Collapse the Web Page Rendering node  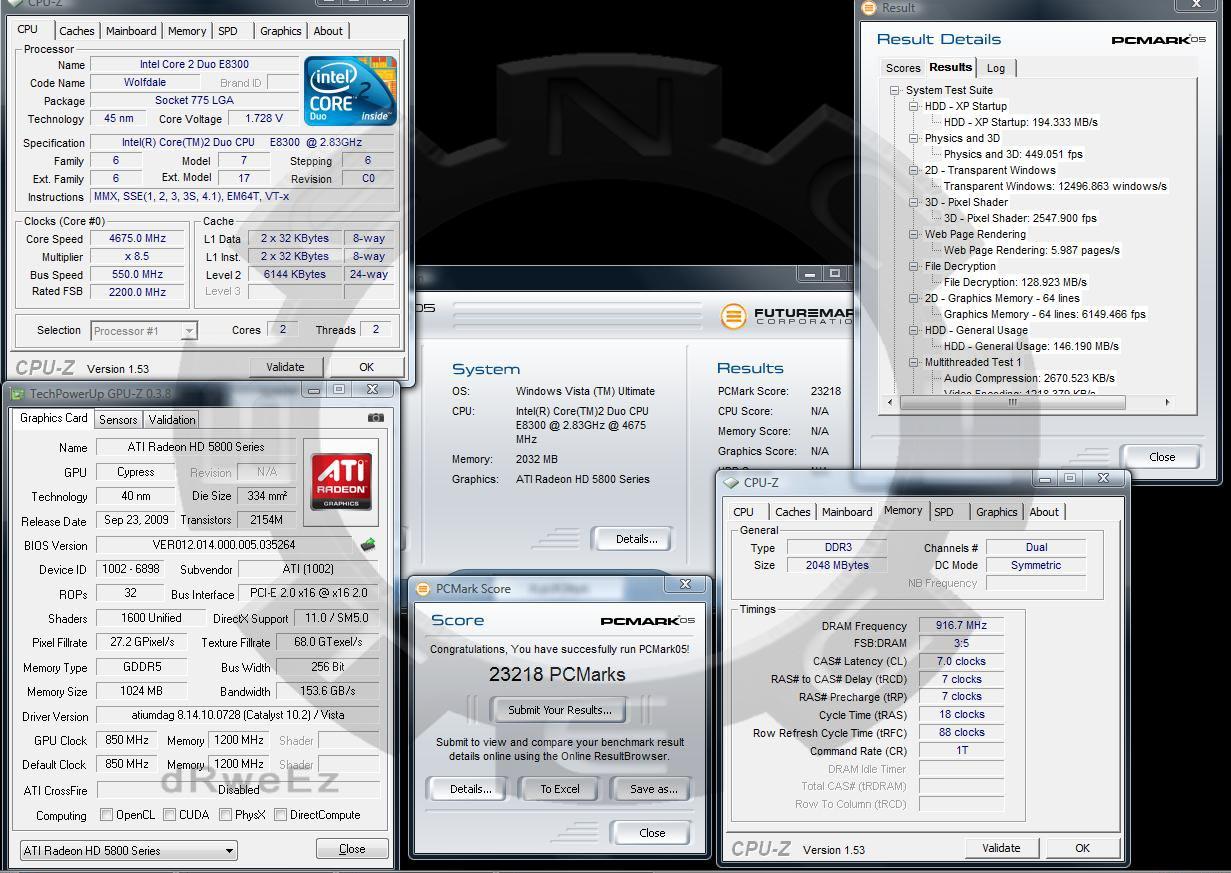click(914, 234)
